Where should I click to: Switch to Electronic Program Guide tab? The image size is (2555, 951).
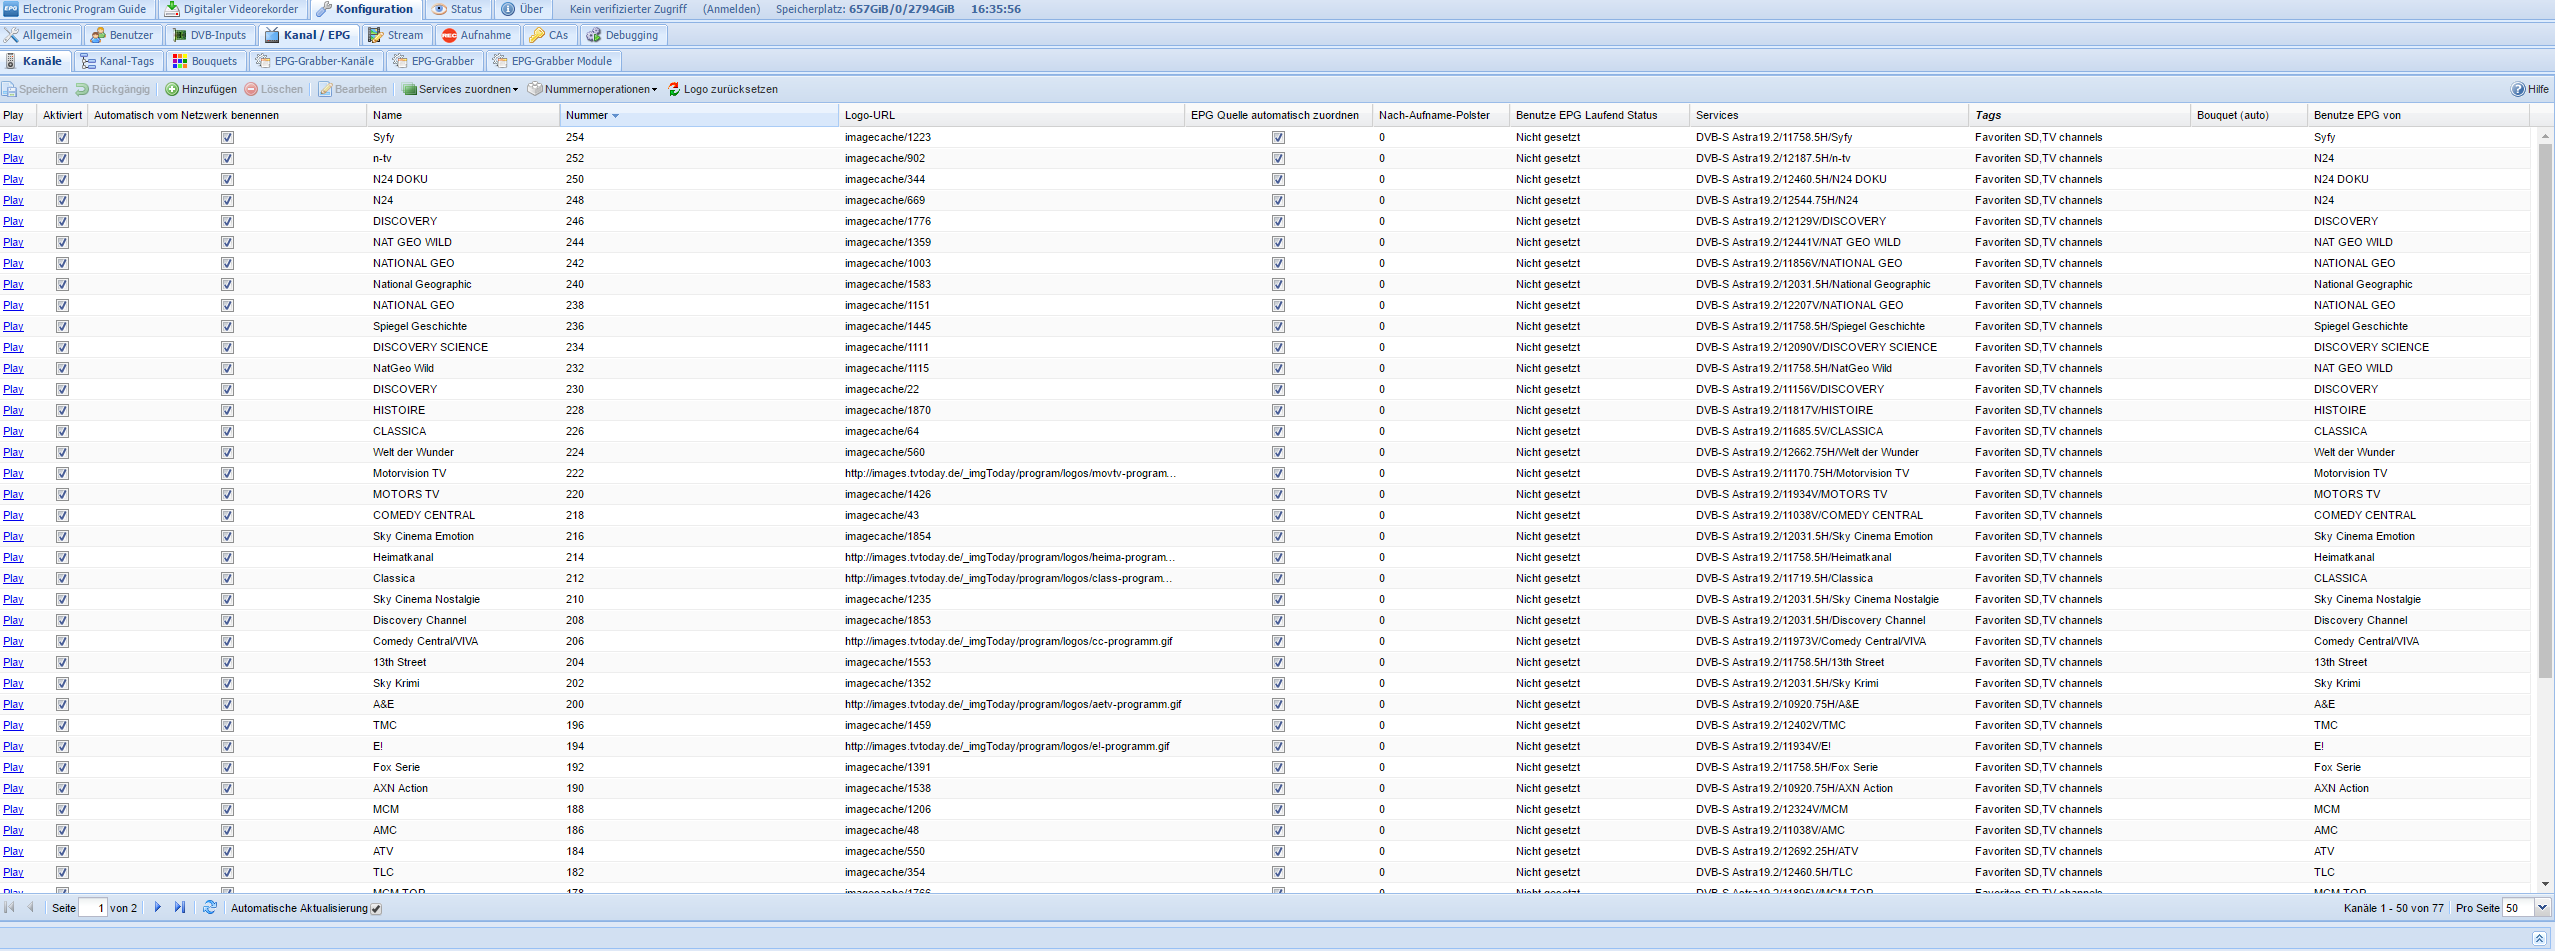coord(76,9)
